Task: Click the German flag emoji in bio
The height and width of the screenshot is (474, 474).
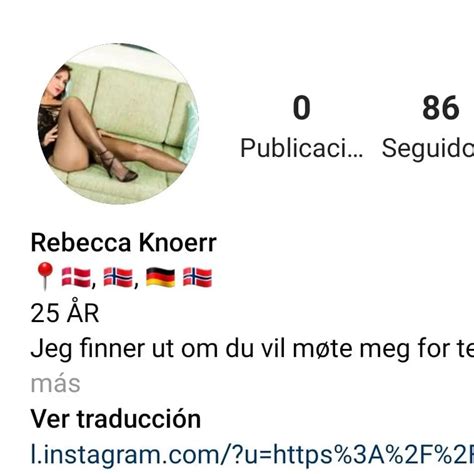Action: [160, 277]
